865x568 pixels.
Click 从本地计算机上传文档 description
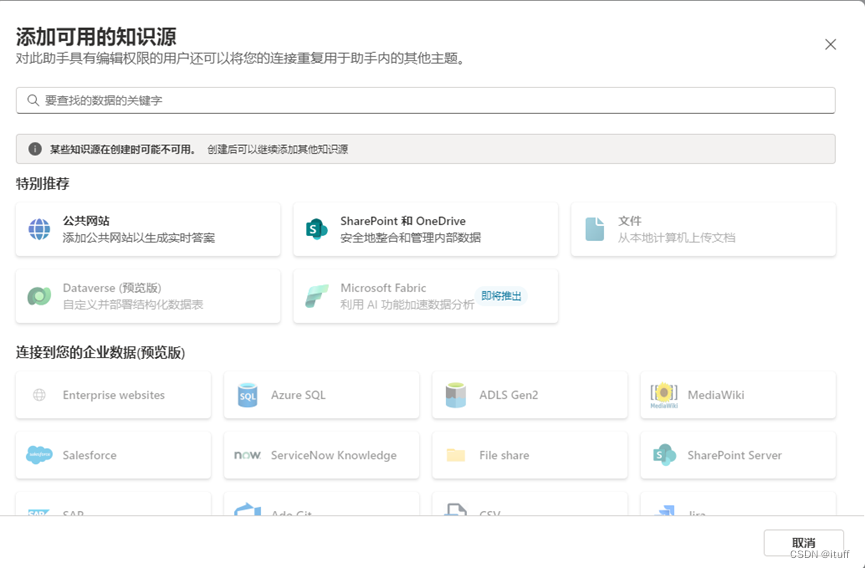click(x=676, y=238)
